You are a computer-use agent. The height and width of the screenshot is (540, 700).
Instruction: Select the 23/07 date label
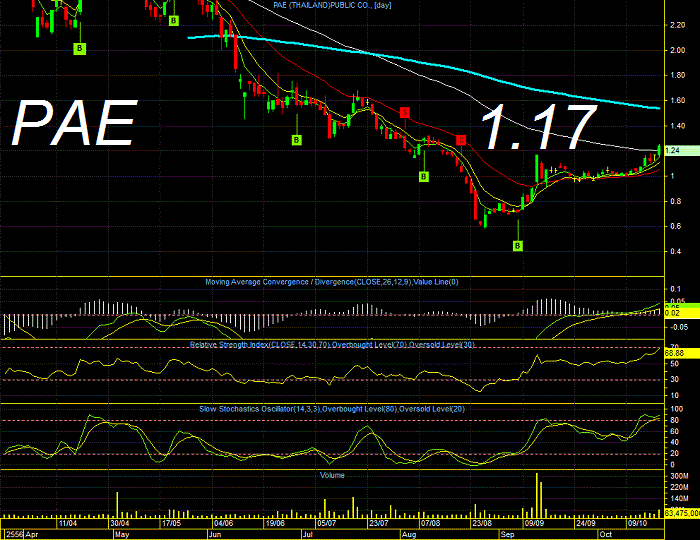coord(379,523)
